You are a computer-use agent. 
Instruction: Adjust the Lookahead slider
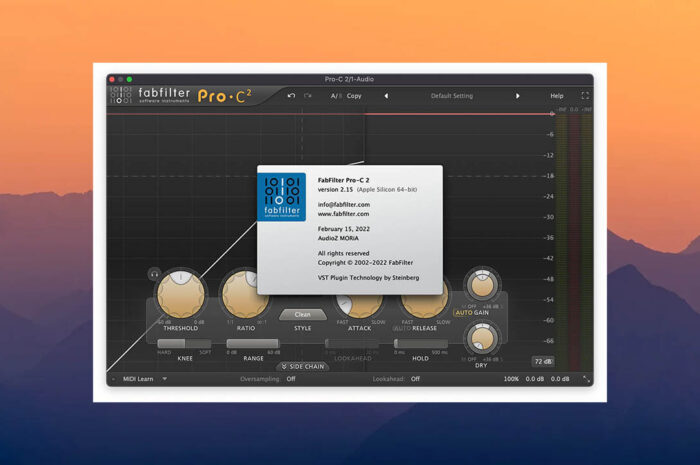(352, 344)
